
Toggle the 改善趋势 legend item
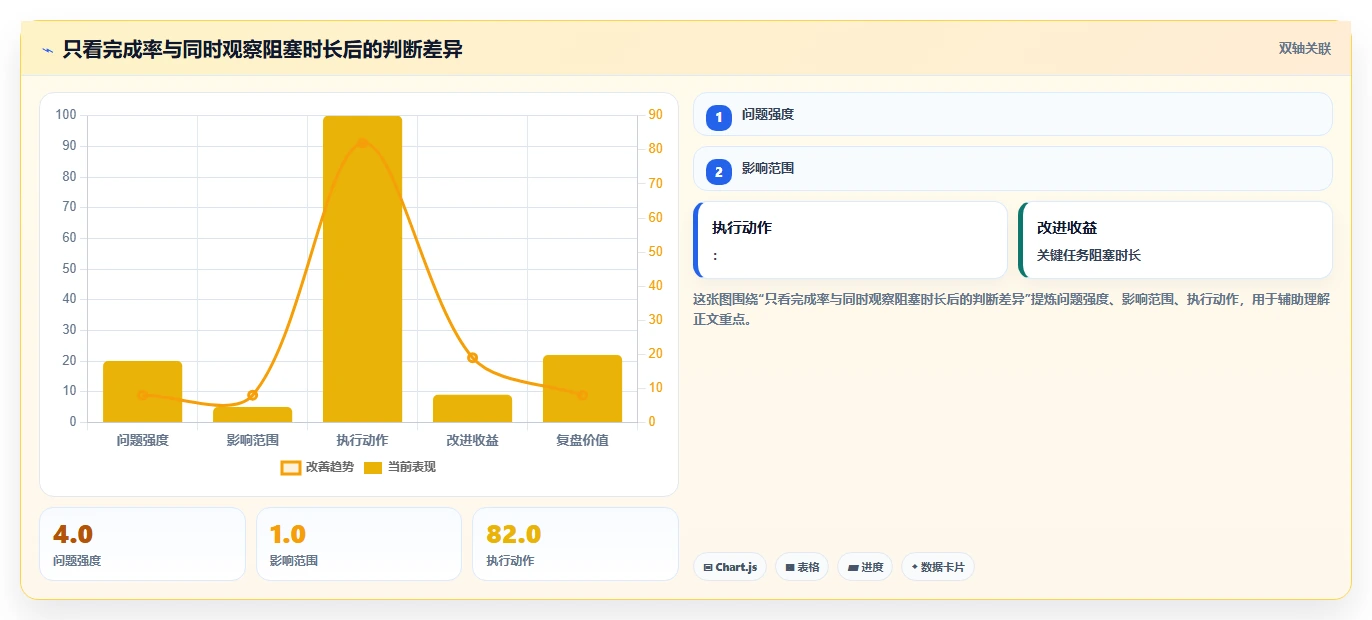pos(317,467)
